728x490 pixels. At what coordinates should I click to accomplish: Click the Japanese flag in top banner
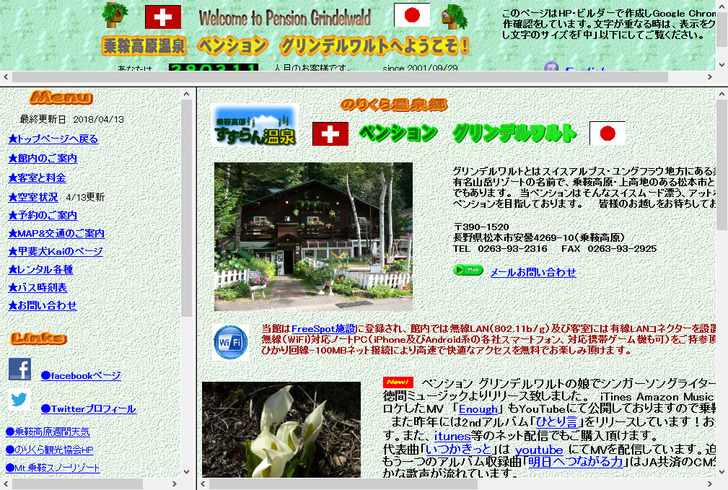pos(411,16)
